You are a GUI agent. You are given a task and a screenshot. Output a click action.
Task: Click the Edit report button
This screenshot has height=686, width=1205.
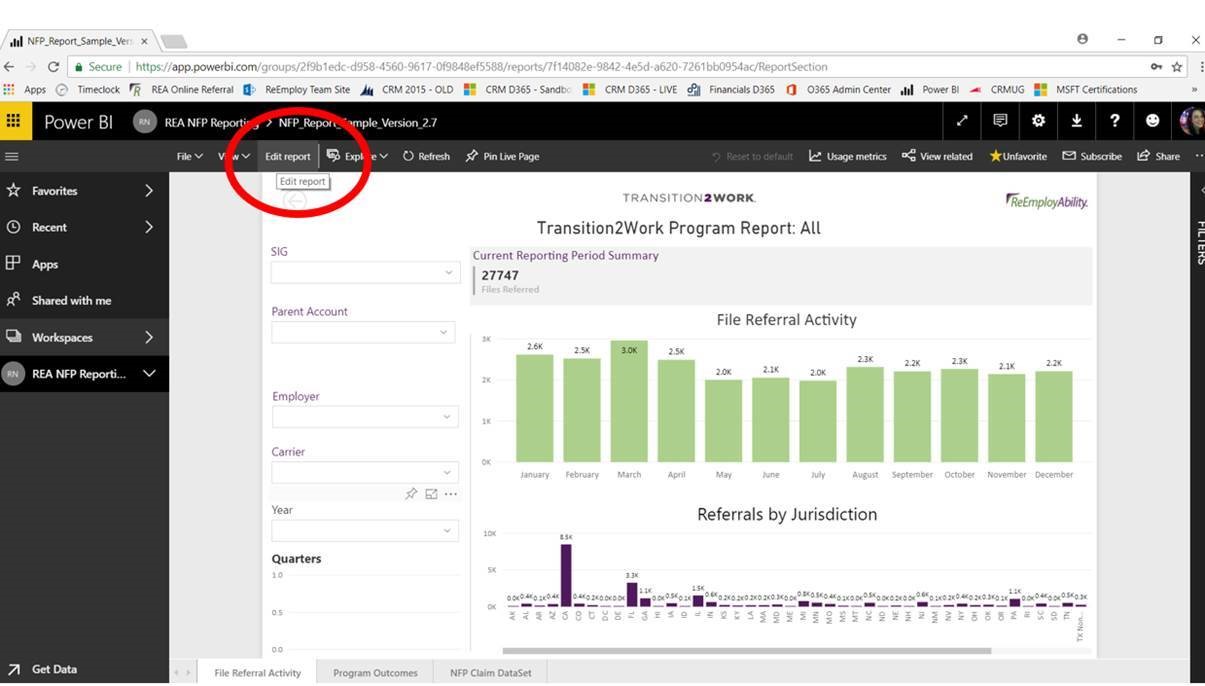tap(288, 156)
